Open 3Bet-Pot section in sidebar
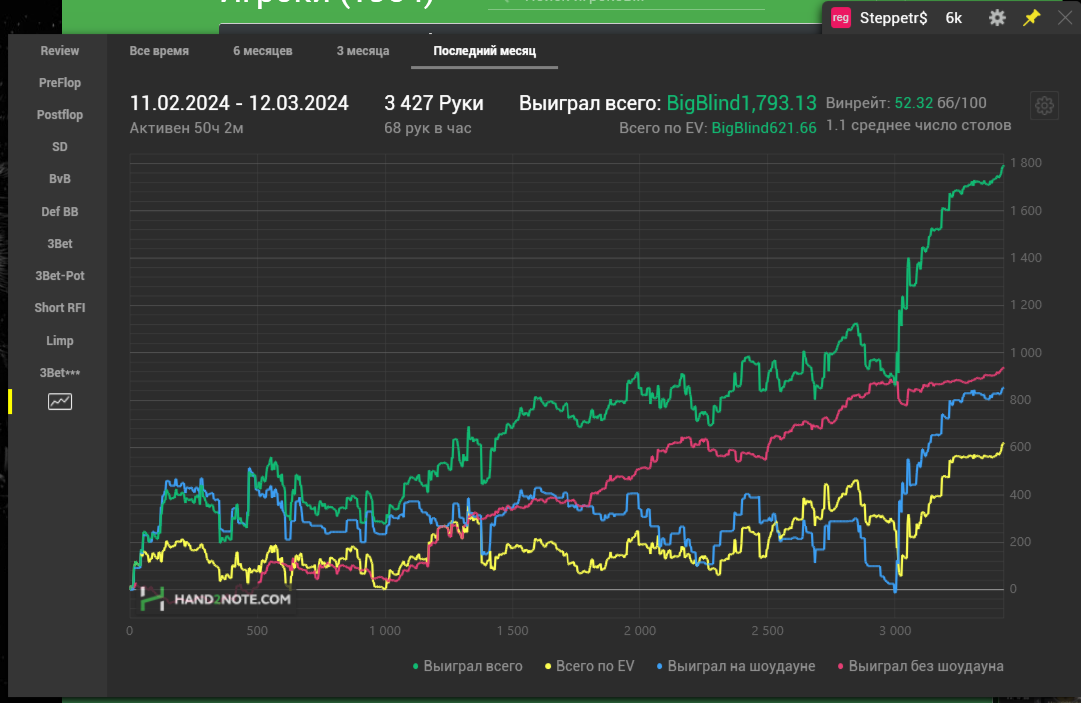 (x=59, y=276)
